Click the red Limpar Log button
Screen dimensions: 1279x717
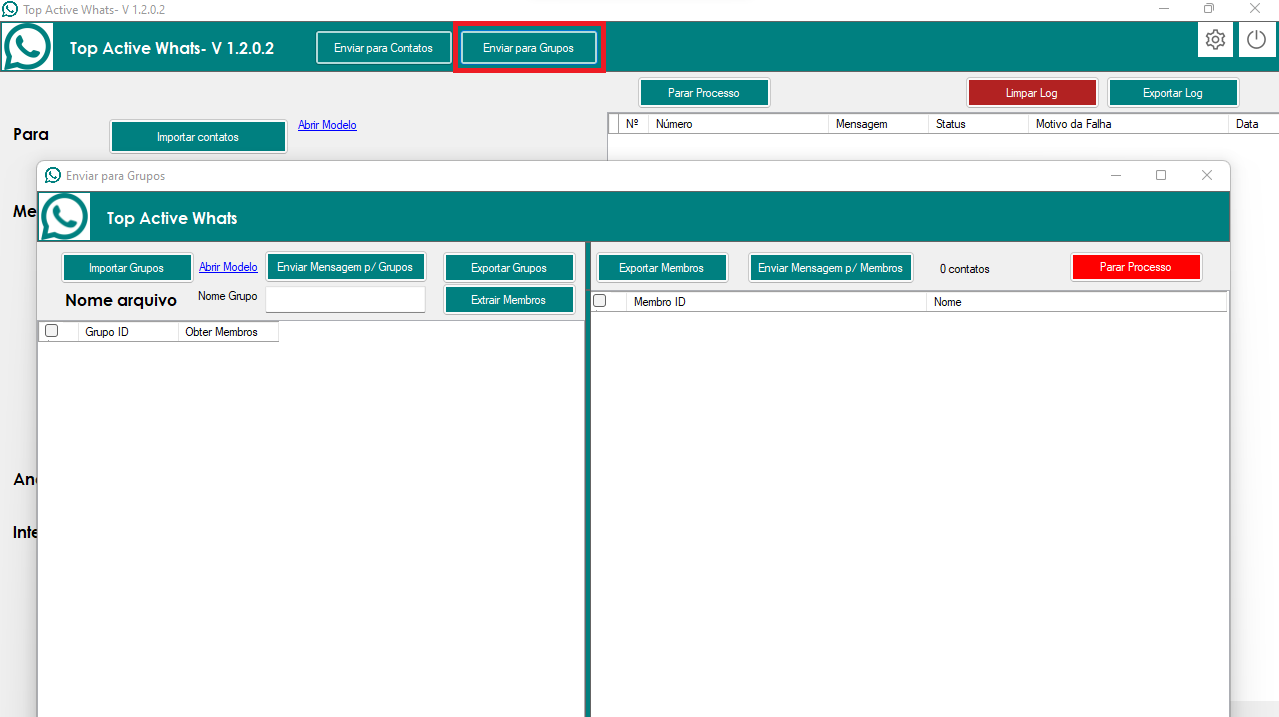(x=1032, y=93)
